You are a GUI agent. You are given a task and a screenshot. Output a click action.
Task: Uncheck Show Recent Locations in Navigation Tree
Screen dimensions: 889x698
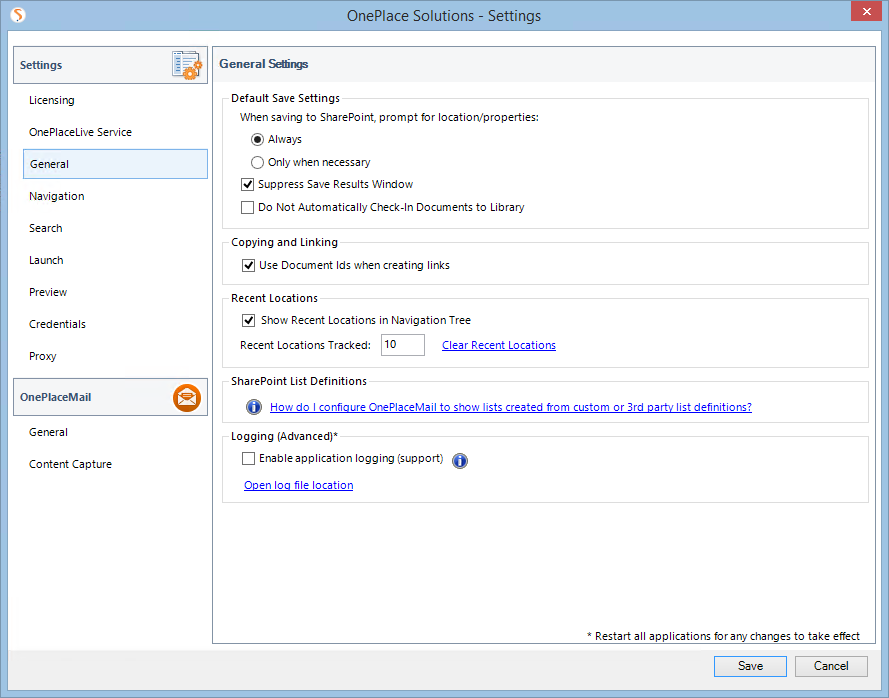tap(248, 320)
